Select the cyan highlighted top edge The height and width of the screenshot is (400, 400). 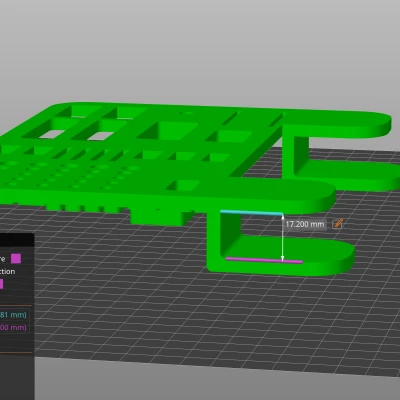pyautogui.click(x=251, y=213)
